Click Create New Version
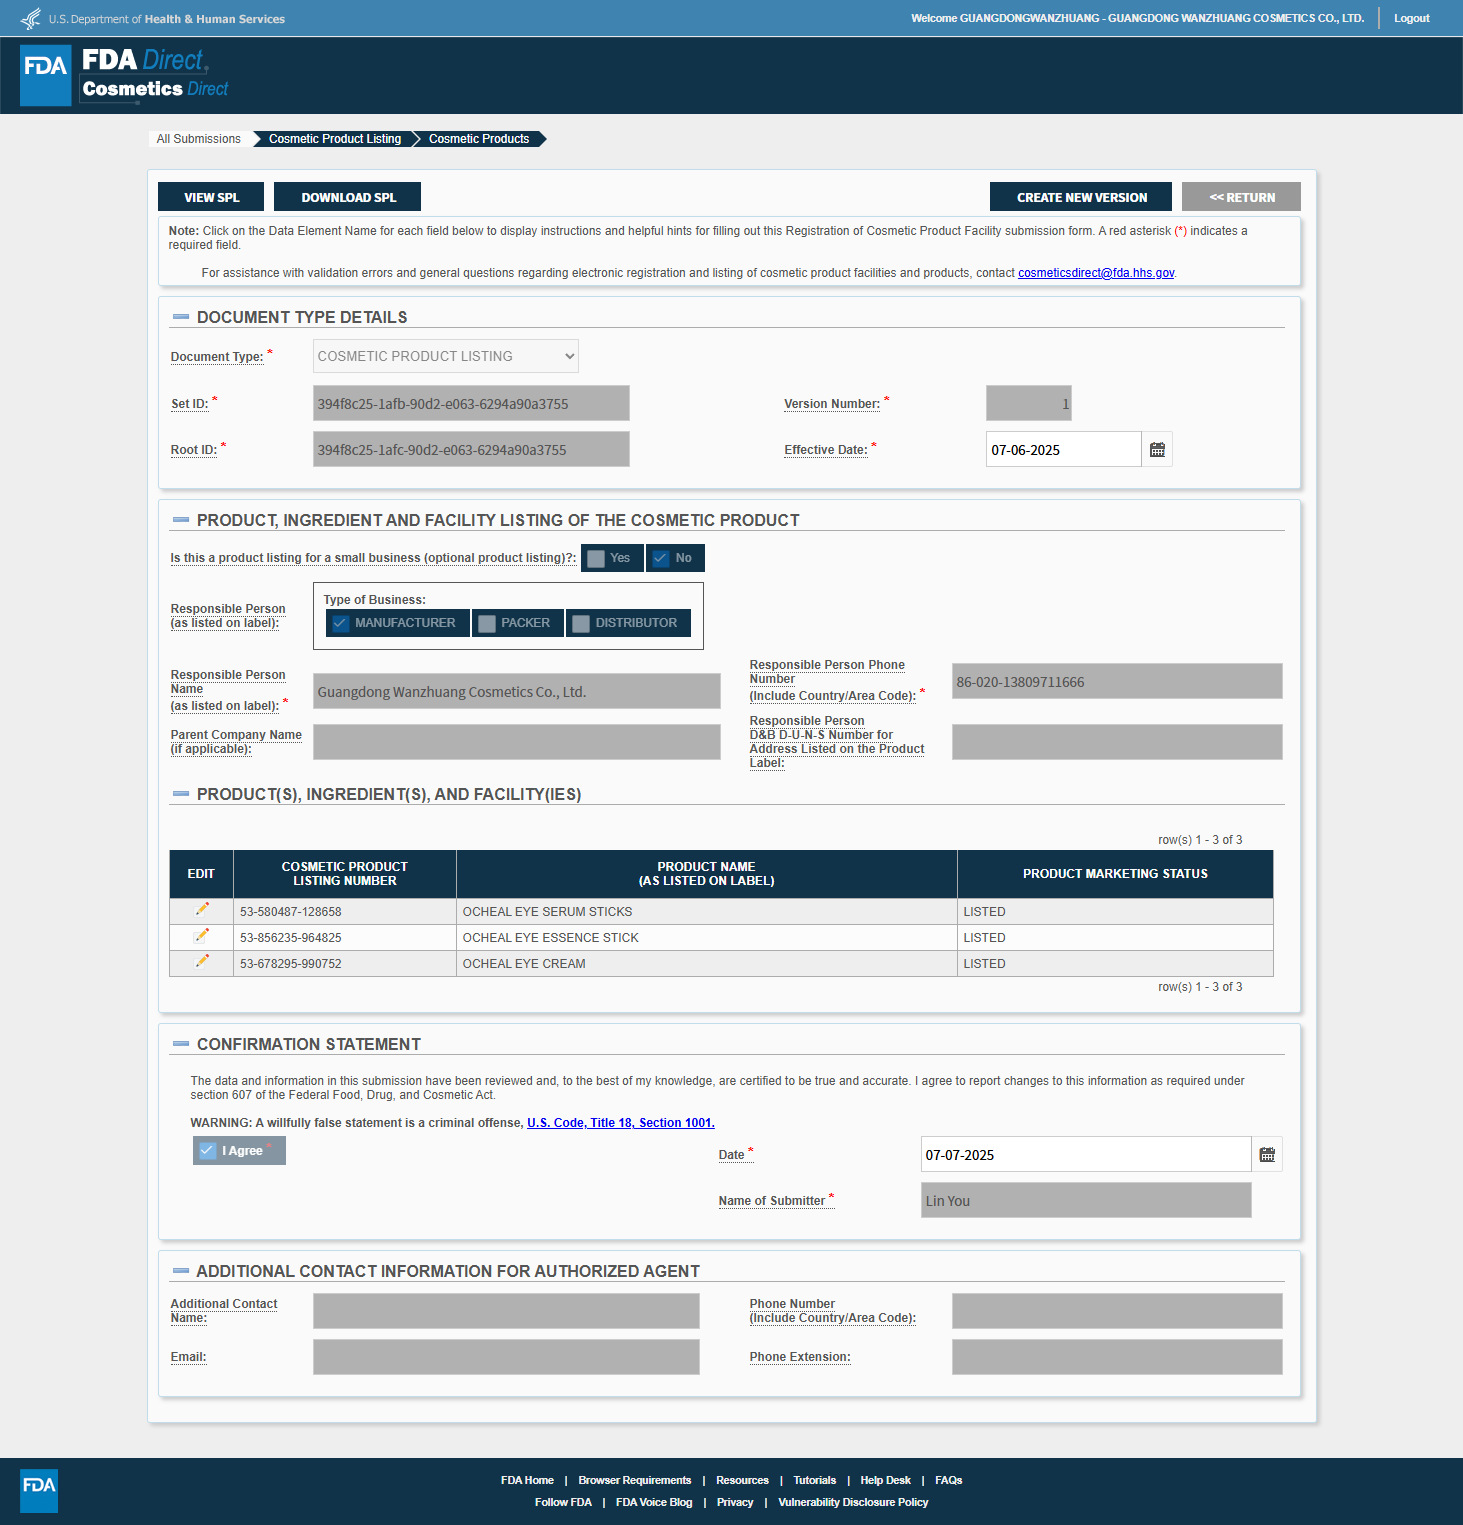Screen dimensions: 1463x1525 (x=1081, y=197)
